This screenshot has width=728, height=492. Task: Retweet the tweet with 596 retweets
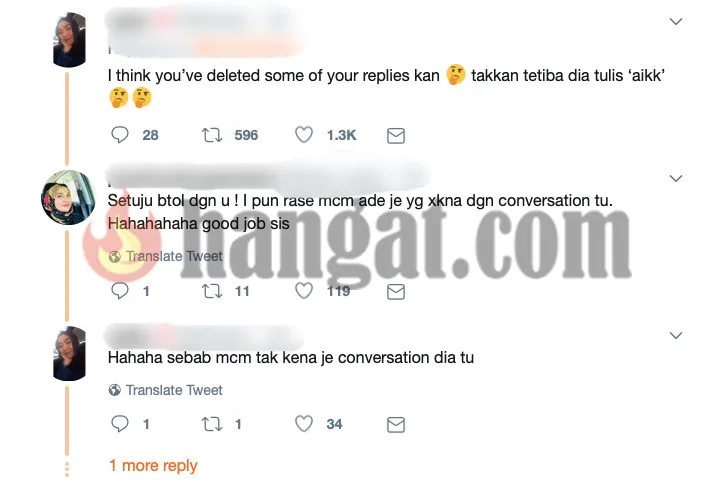coord(212,135)
